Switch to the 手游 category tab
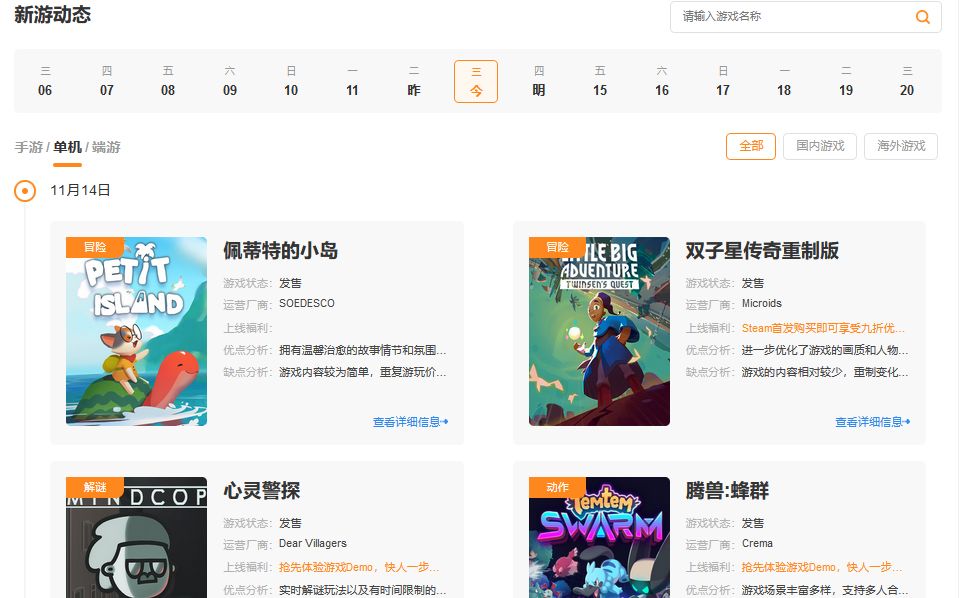 [29, 147]
